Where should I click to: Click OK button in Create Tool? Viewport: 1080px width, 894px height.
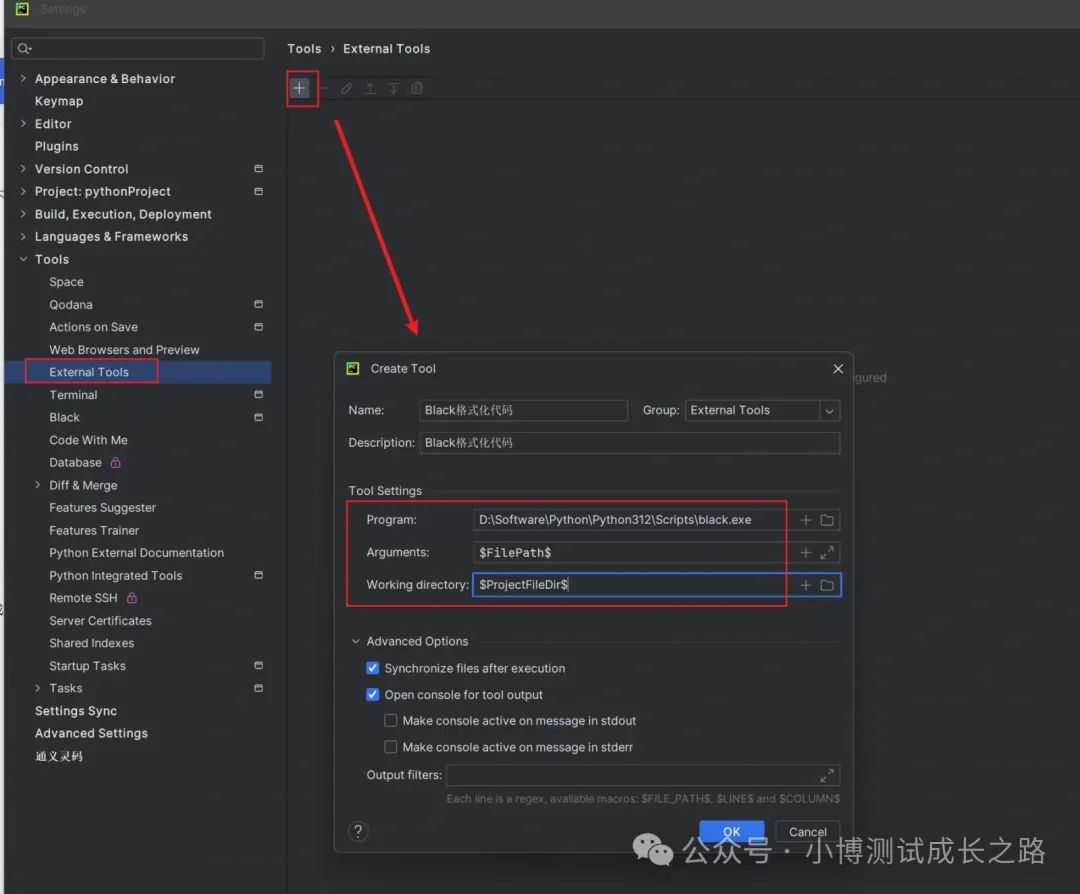731,831
